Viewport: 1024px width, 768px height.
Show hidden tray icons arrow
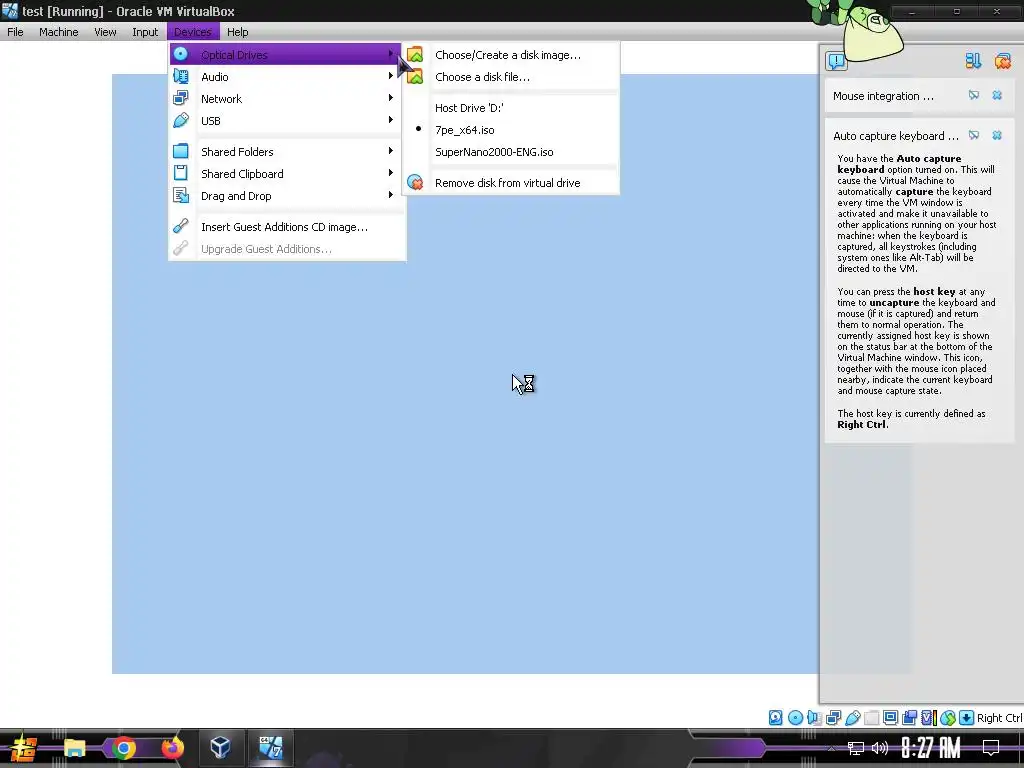pyautogui.click(x=831, y=748)
